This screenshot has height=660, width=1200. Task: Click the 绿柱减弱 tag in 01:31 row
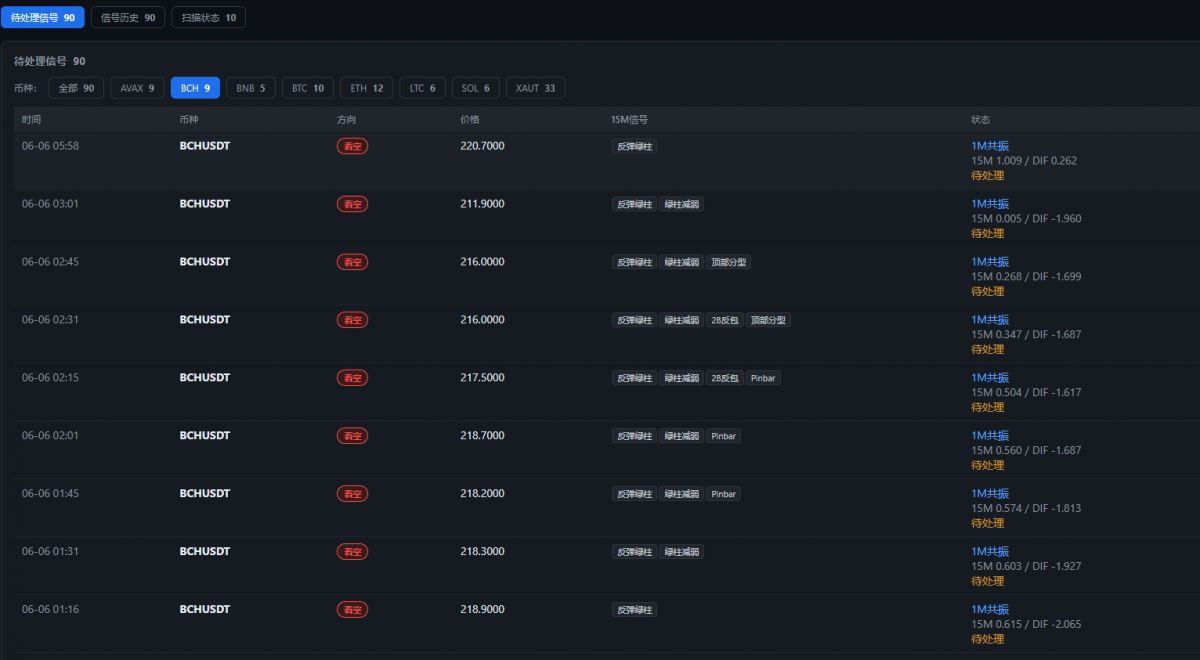click(681, 552)
